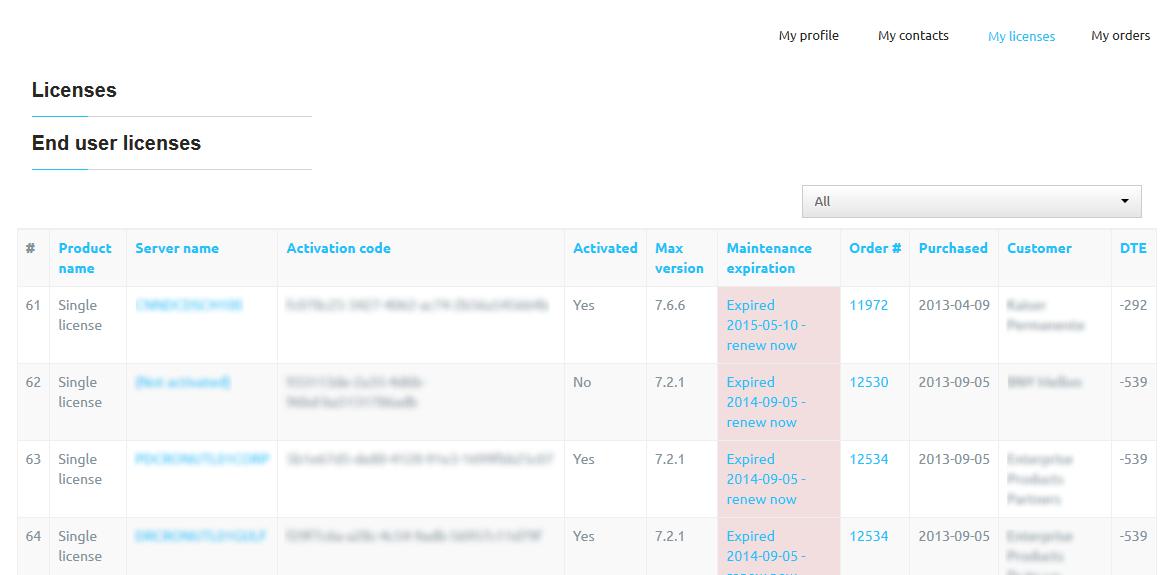The height and width of the screenshot is (575, 1163).
Task: Open server name link in row 61
Action: [x=189, y=305]
